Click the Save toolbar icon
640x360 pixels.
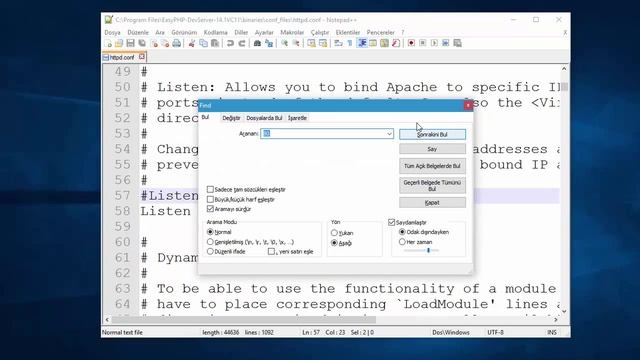(x=130, y=43)
